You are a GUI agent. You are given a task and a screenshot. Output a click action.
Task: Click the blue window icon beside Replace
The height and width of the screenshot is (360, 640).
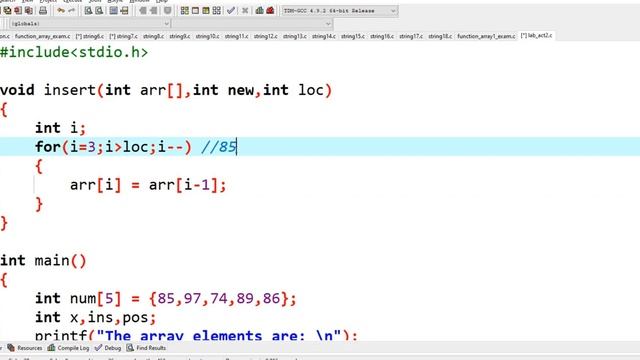coord(114,11)
